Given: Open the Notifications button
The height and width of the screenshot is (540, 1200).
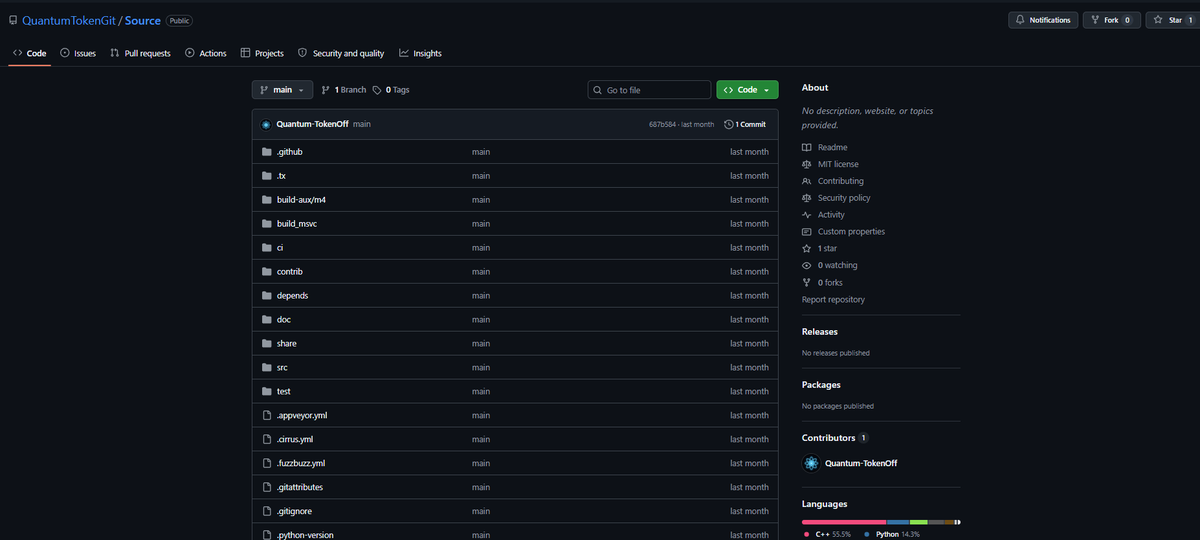Looking at the screenshot, I should (x=1043, y=20).
